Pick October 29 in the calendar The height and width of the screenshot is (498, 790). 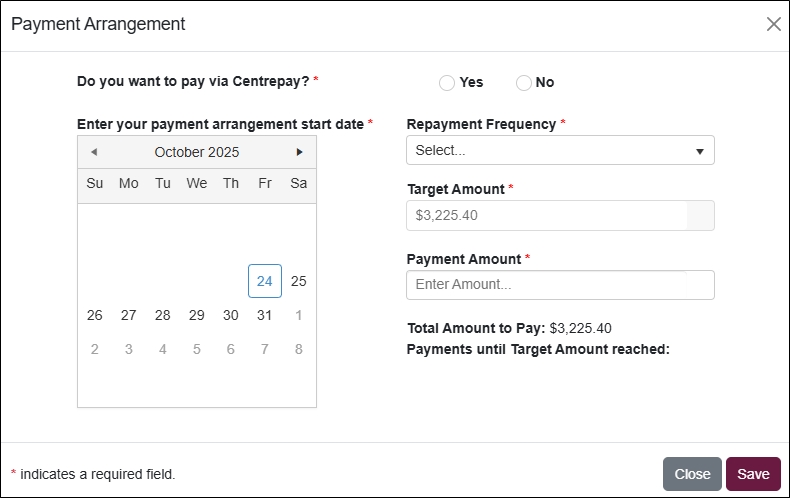(x=197, y=315)
